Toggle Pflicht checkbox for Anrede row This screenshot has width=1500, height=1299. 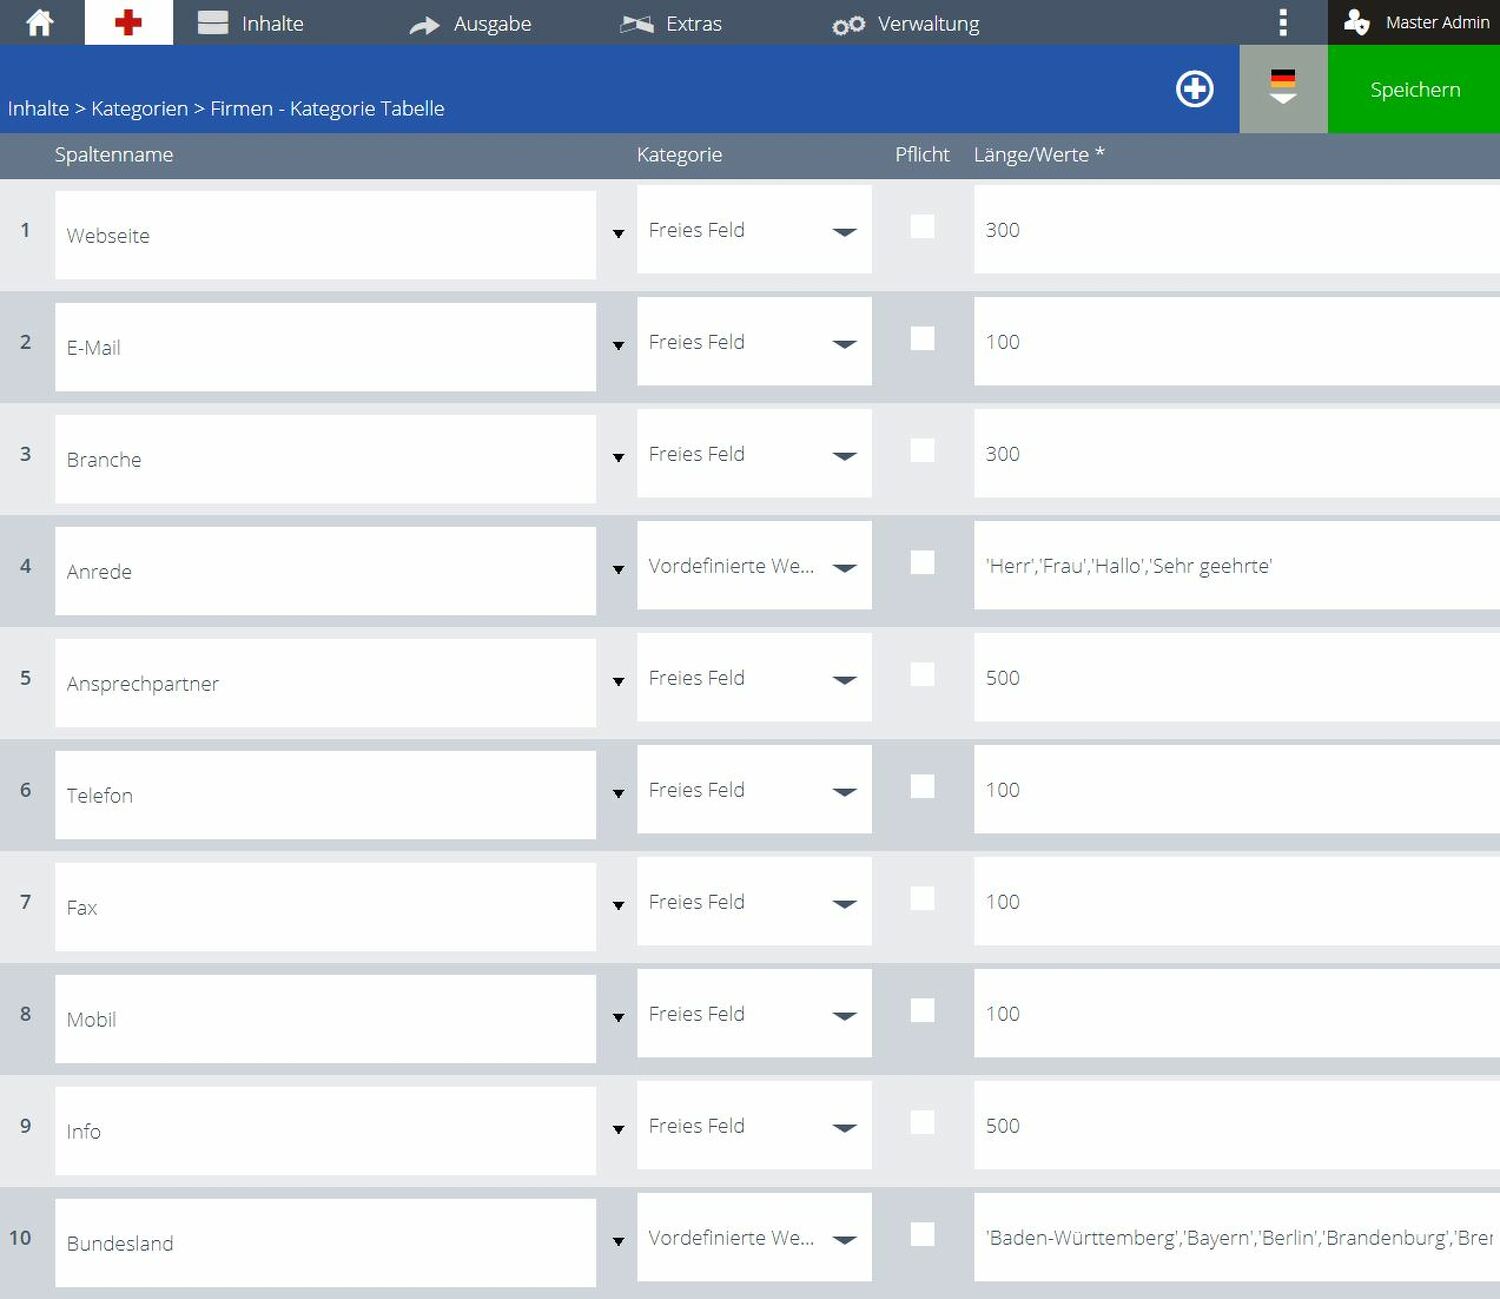point(923,563)
